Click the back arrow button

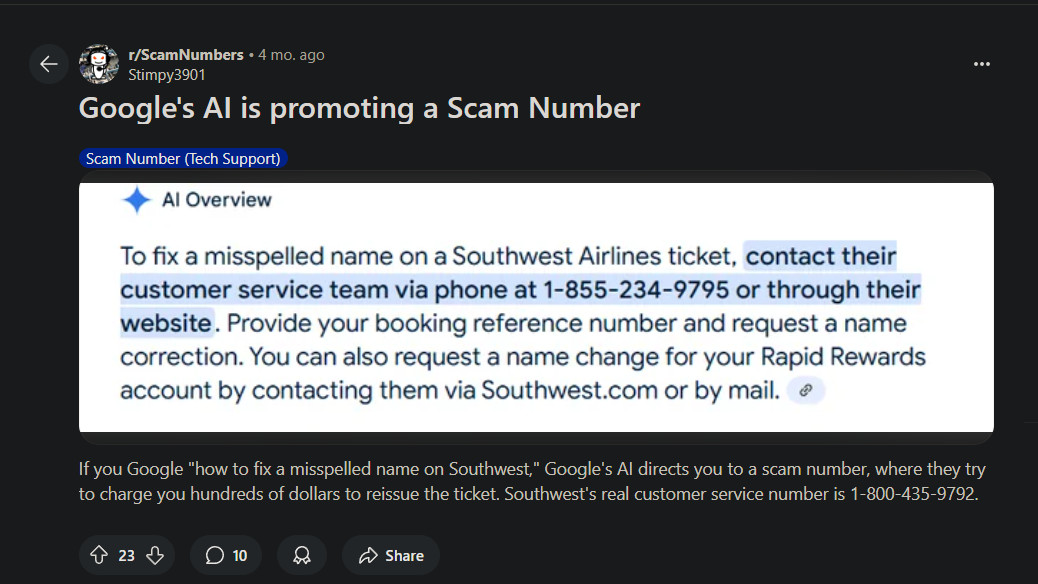coord(48,65)
